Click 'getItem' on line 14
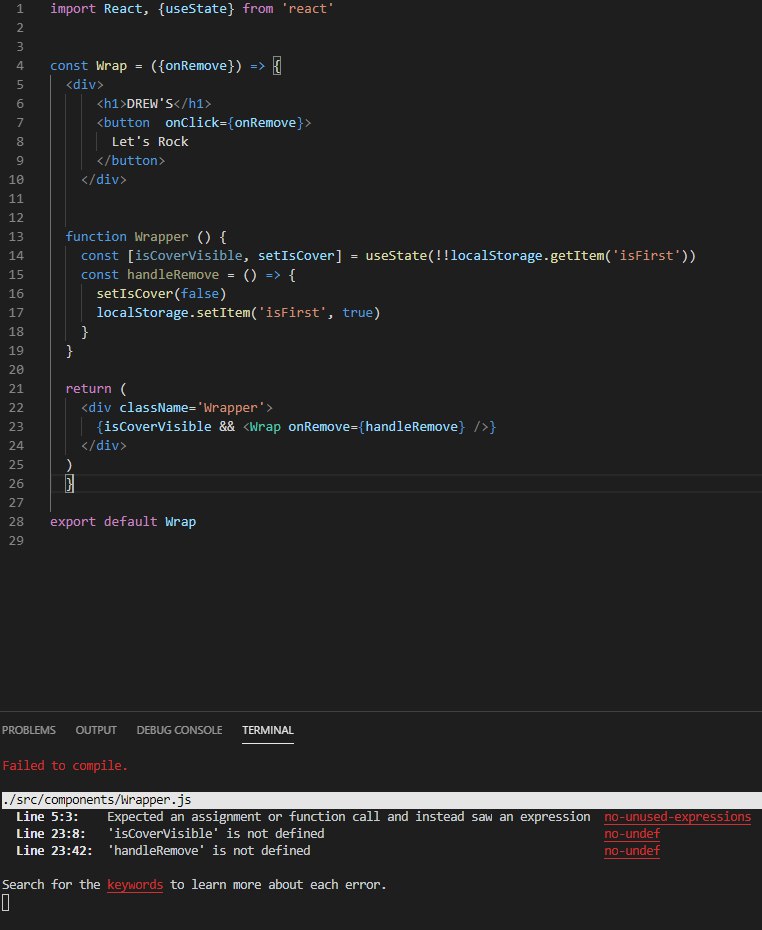The width and height of the screenshot is (762, 930). (577, 256)
